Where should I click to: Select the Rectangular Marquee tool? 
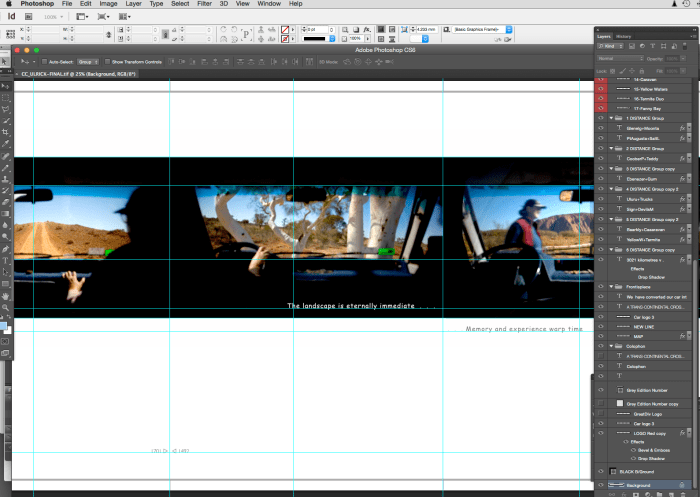pyautogui.click(x=6, y=98)
